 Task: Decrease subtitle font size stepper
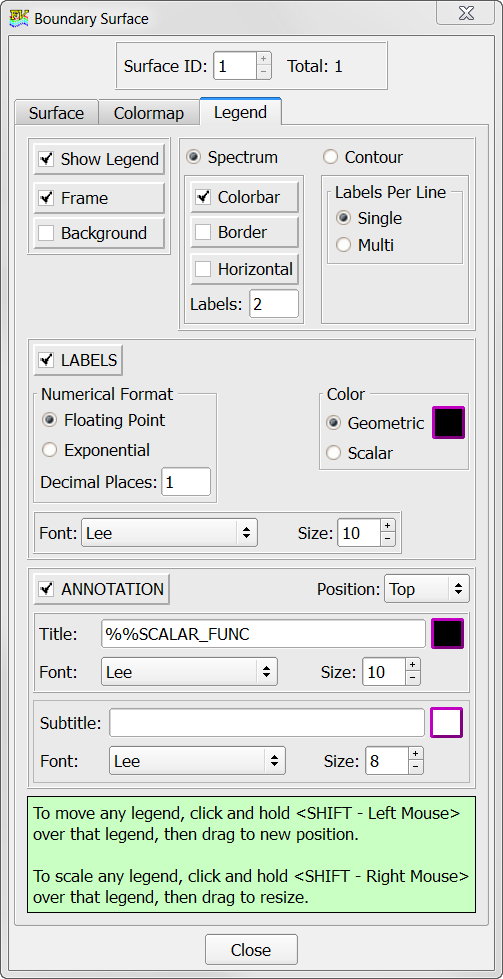click(x=416, y=768)
